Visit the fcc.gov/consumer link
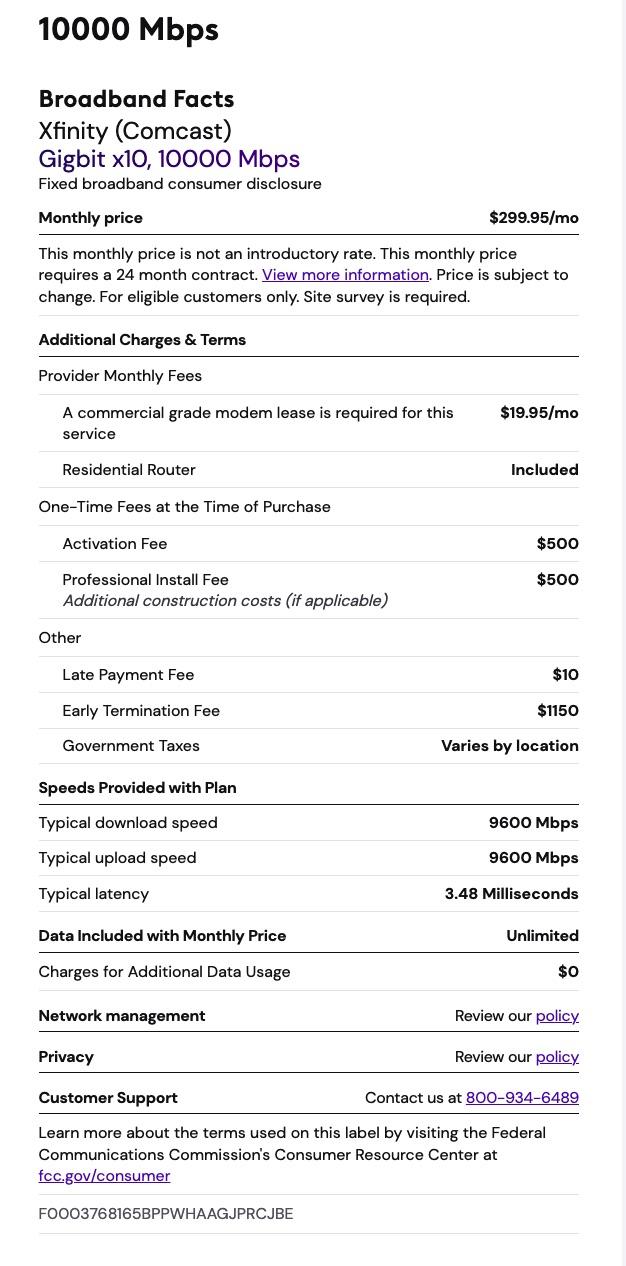This screenshot has width=626, height=1266. tap(104, 1176)
